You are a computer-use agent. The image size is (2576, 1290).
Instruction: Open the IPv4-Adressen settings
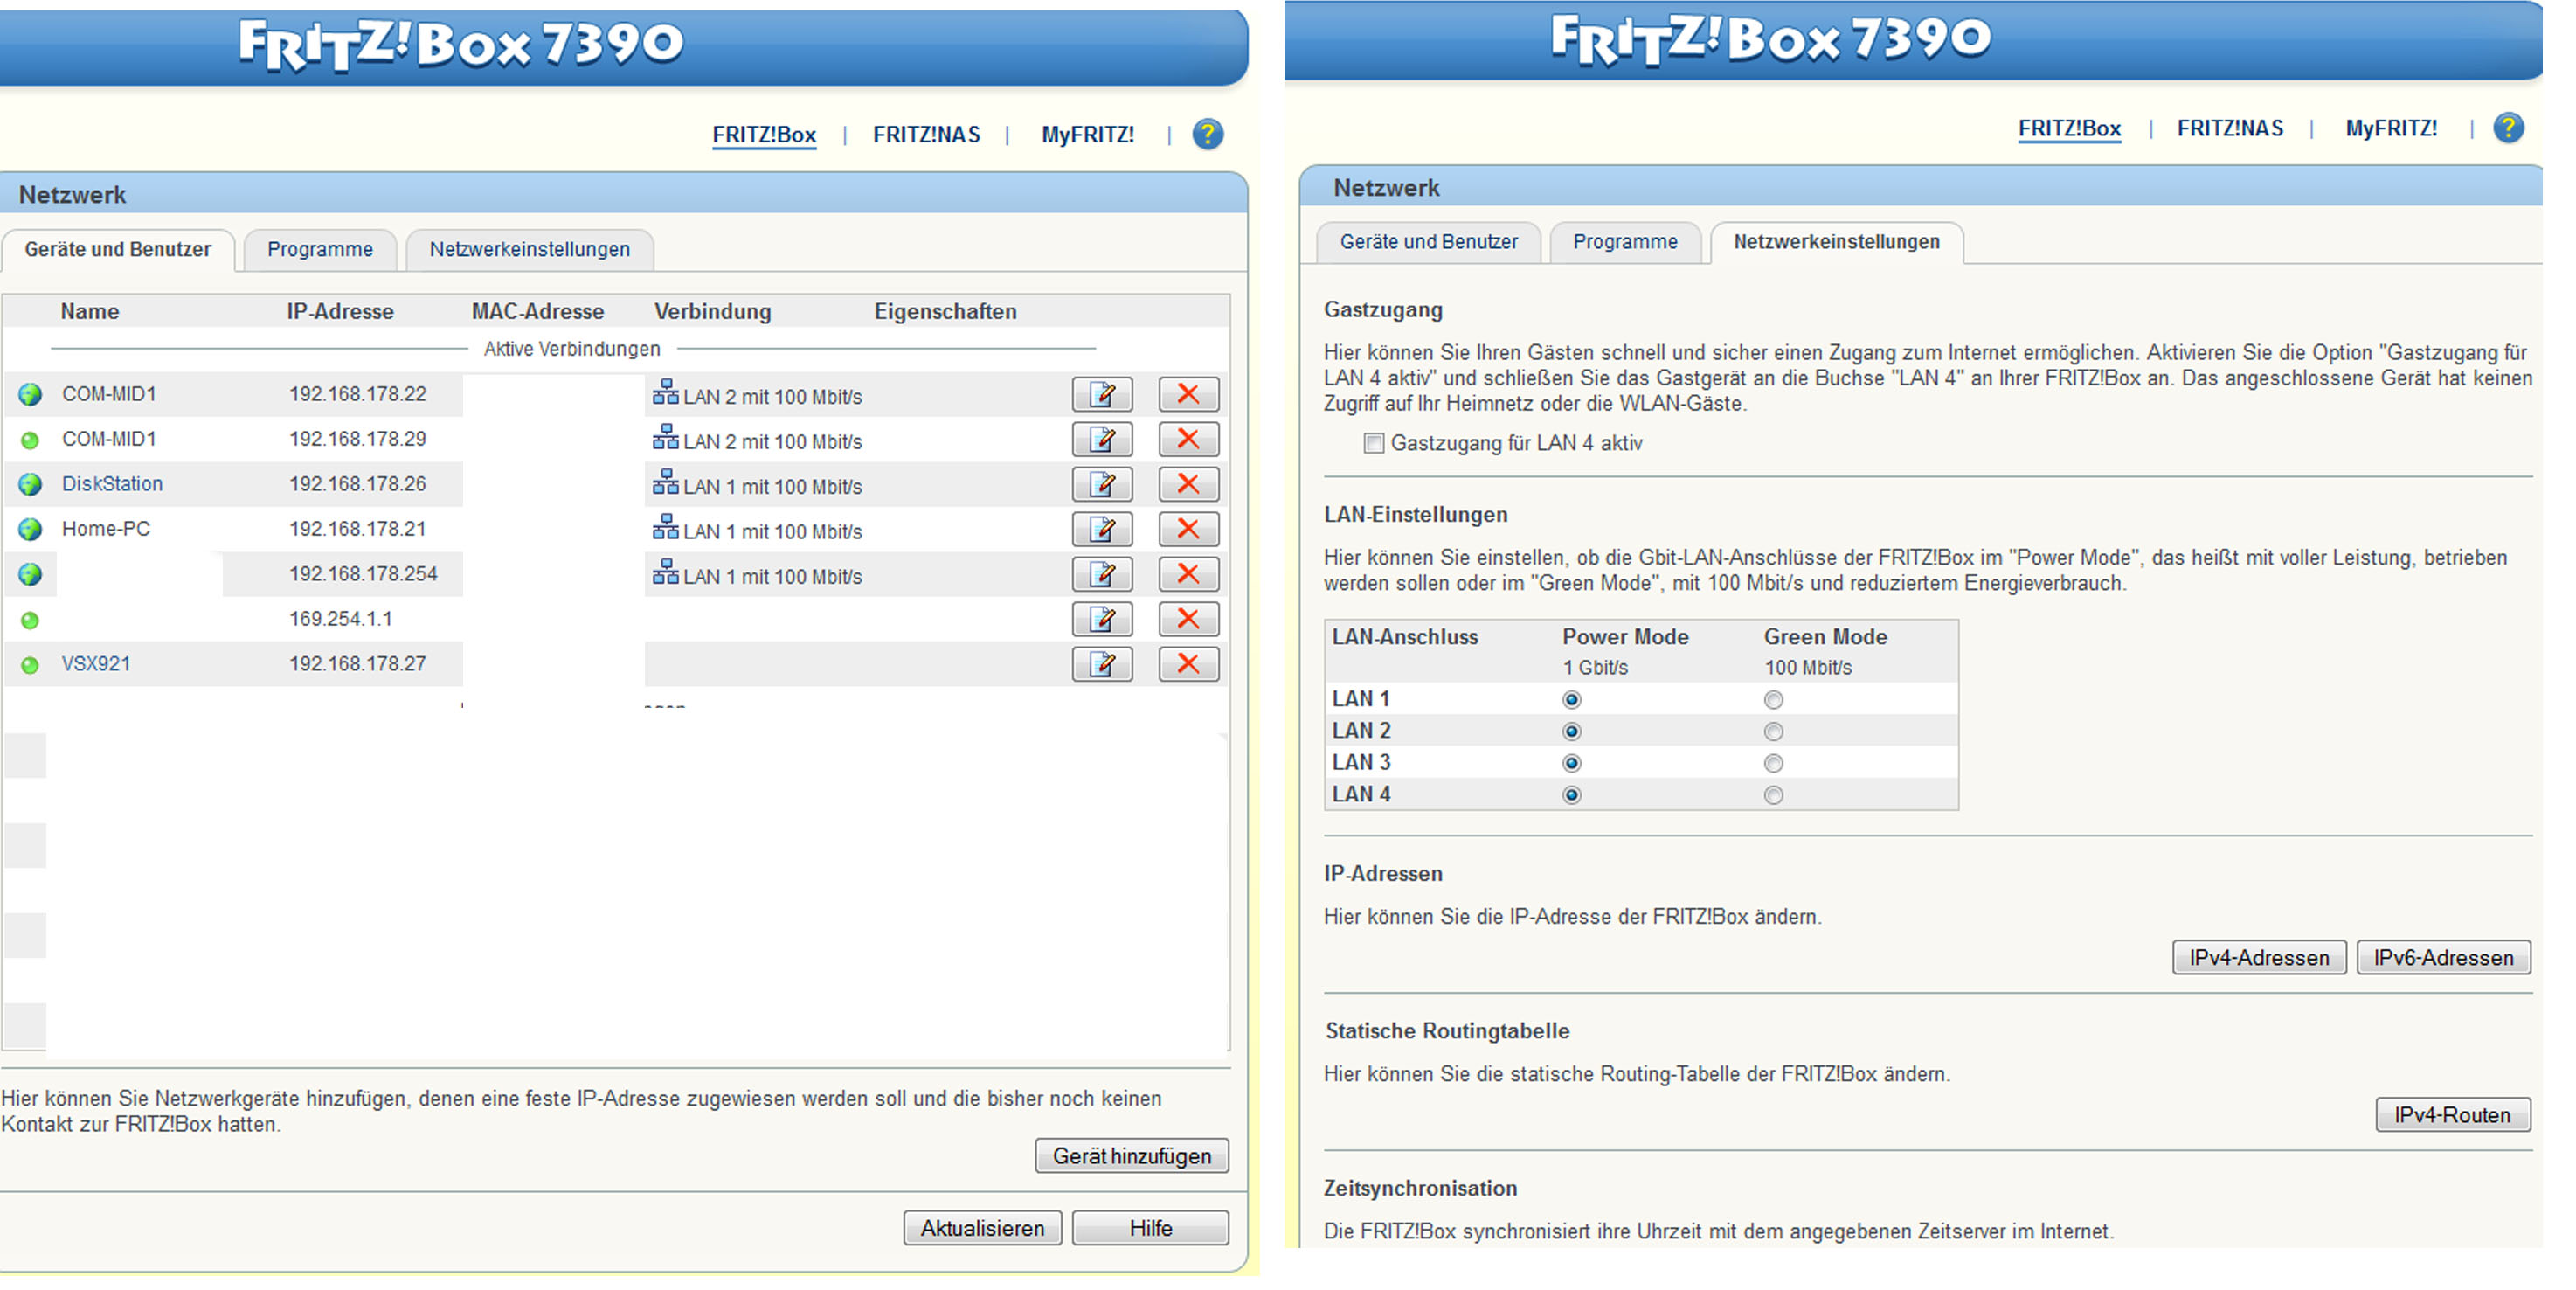coord(2258,958)
